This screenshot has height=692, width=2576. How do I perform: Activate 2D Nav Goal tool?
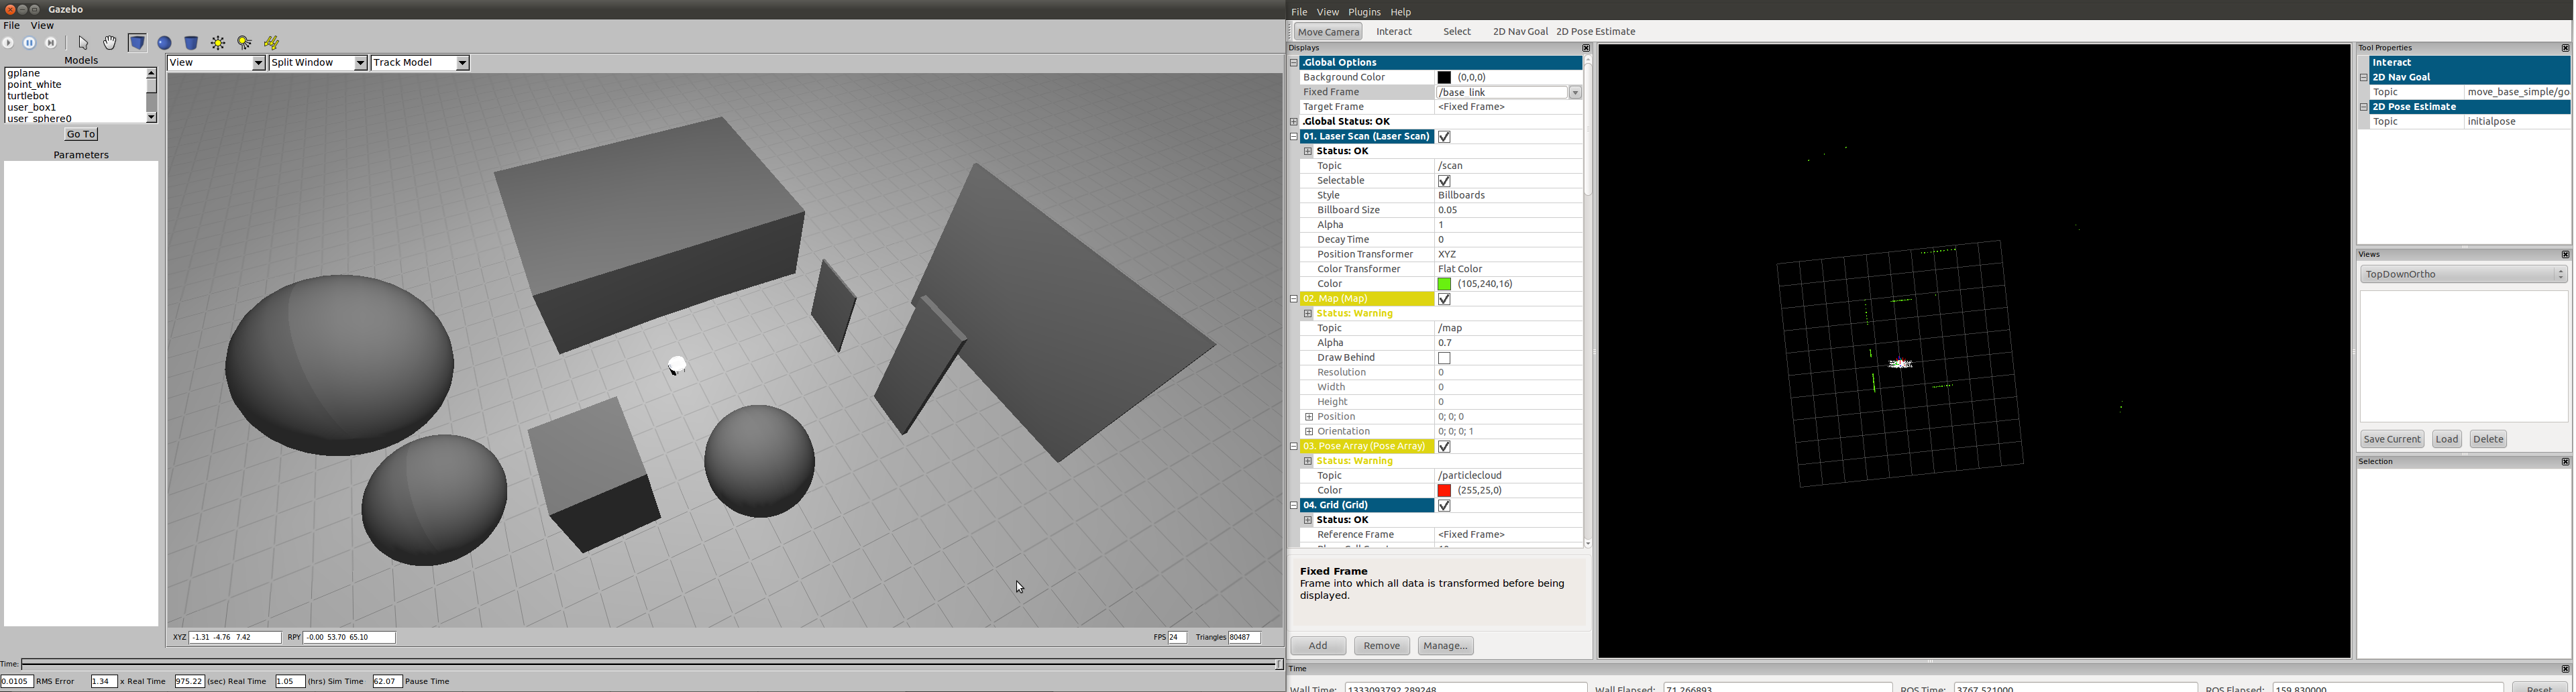tap(1520, 32)
